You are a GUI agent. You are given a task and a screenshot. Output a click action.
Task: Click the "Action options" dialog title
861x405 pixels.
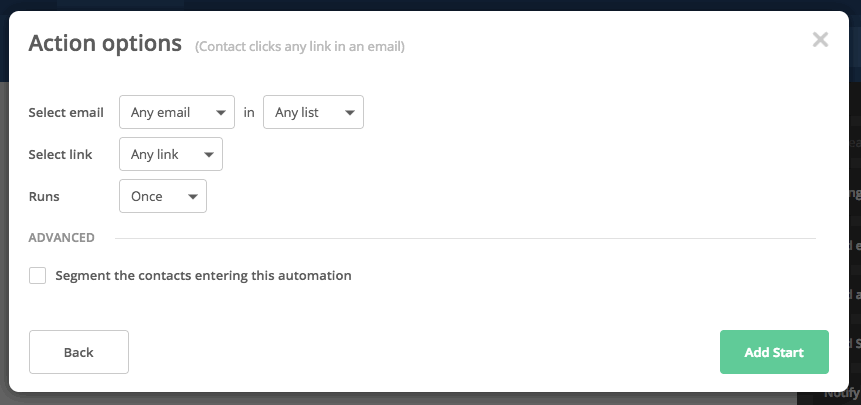tap(105, 43)
